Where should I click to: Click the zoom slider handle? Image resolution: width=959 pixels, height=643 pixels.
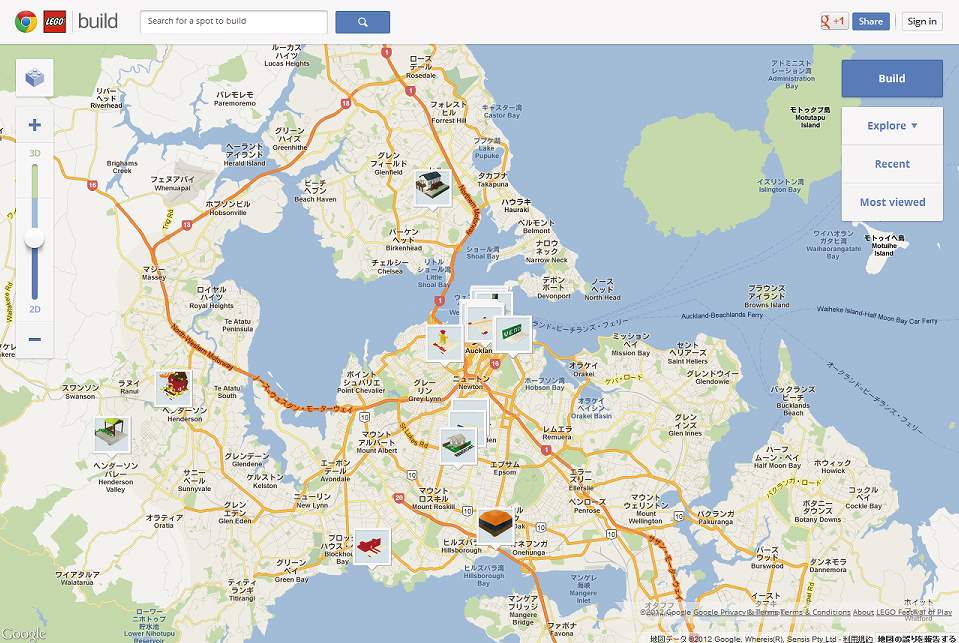[x=35, y=239]
